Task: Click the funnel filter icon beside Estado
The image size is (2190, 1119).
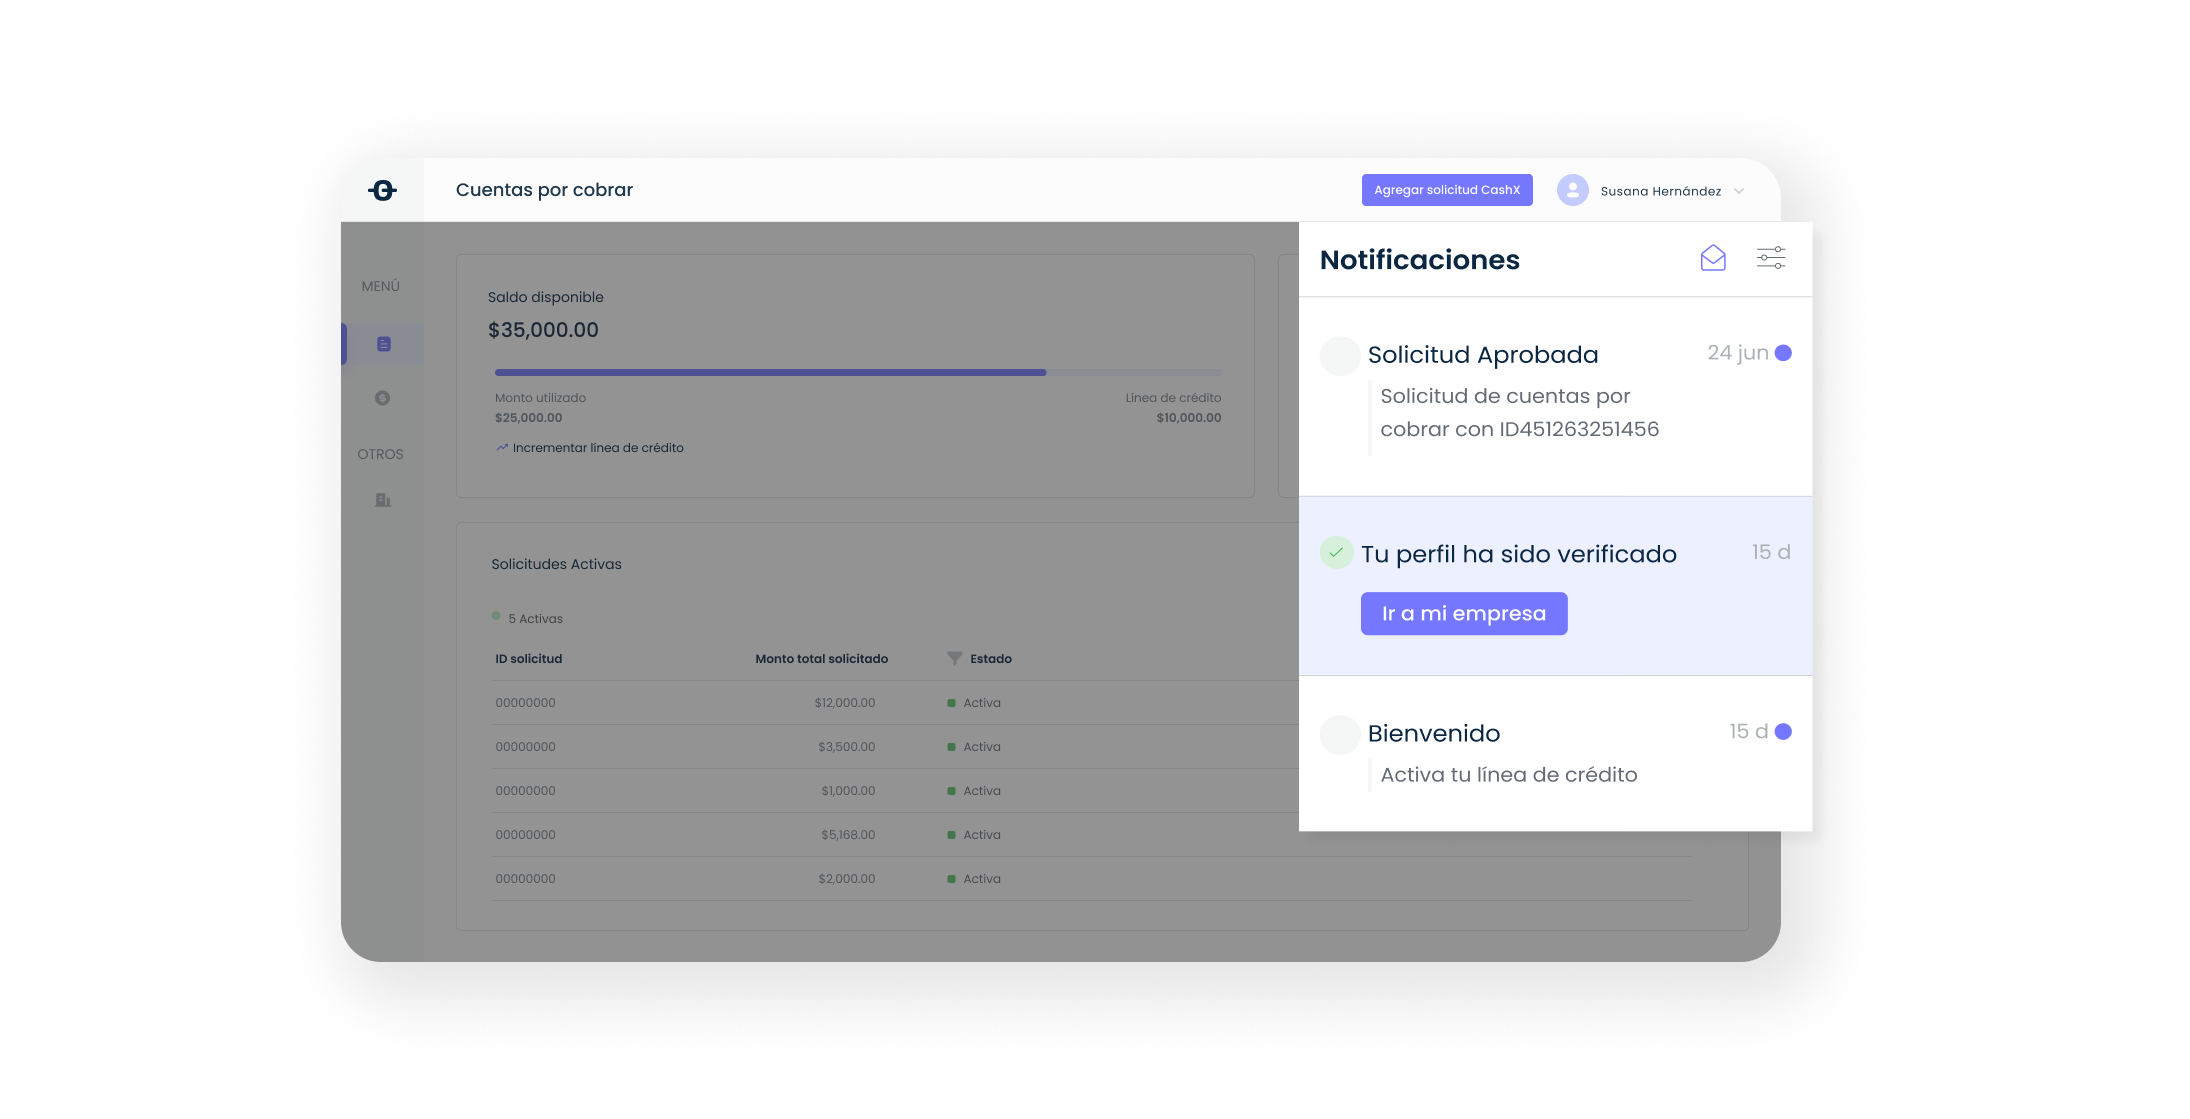Action: tap(953, 658)
